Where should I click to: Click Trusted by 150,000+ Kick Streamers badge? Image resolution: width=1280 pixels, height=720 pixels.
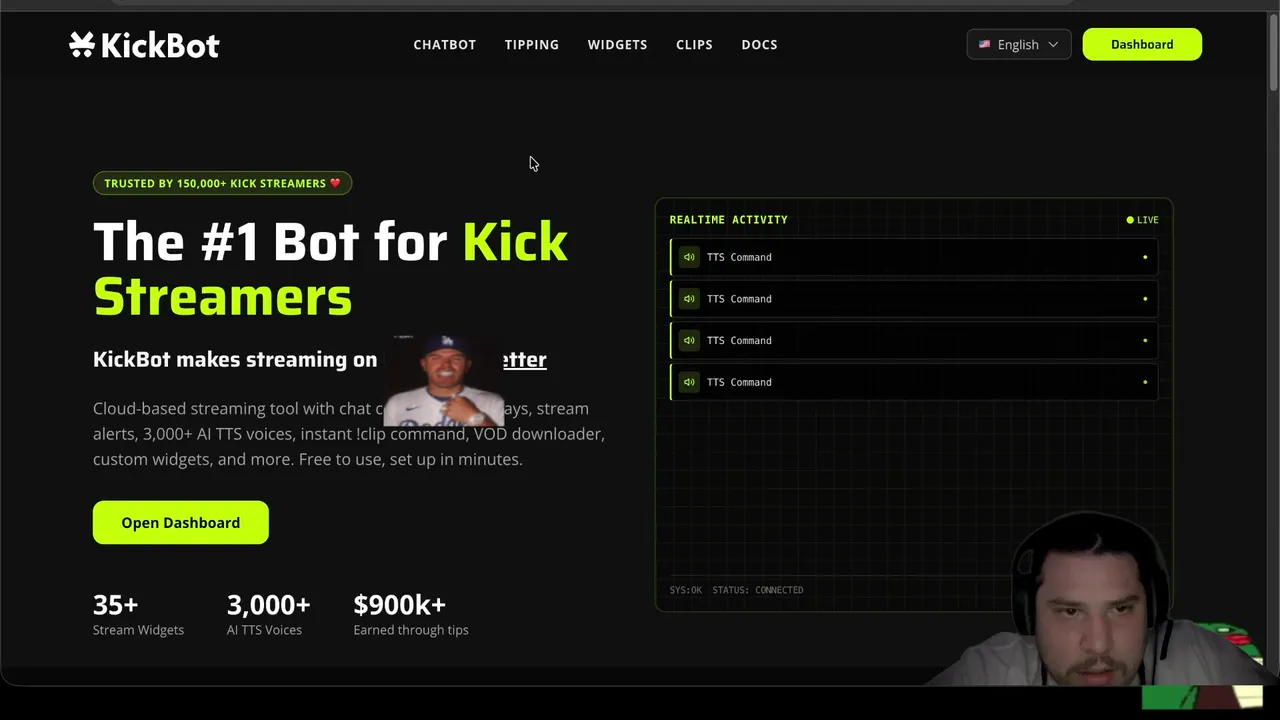[222, 183]
